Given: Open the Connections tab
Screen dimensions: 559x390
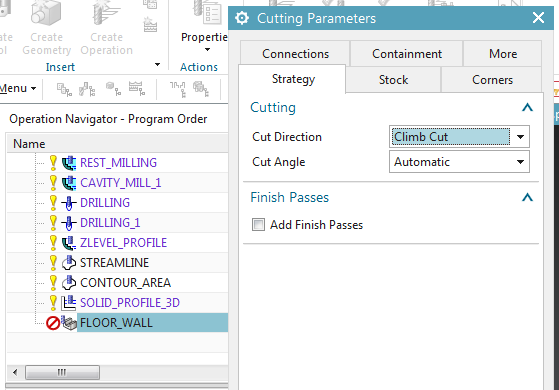Looking at the screenshot, I should pos(295,53).
